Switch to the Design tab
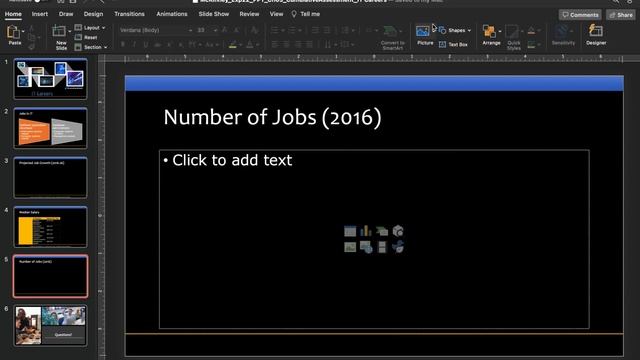 point(93,14)
